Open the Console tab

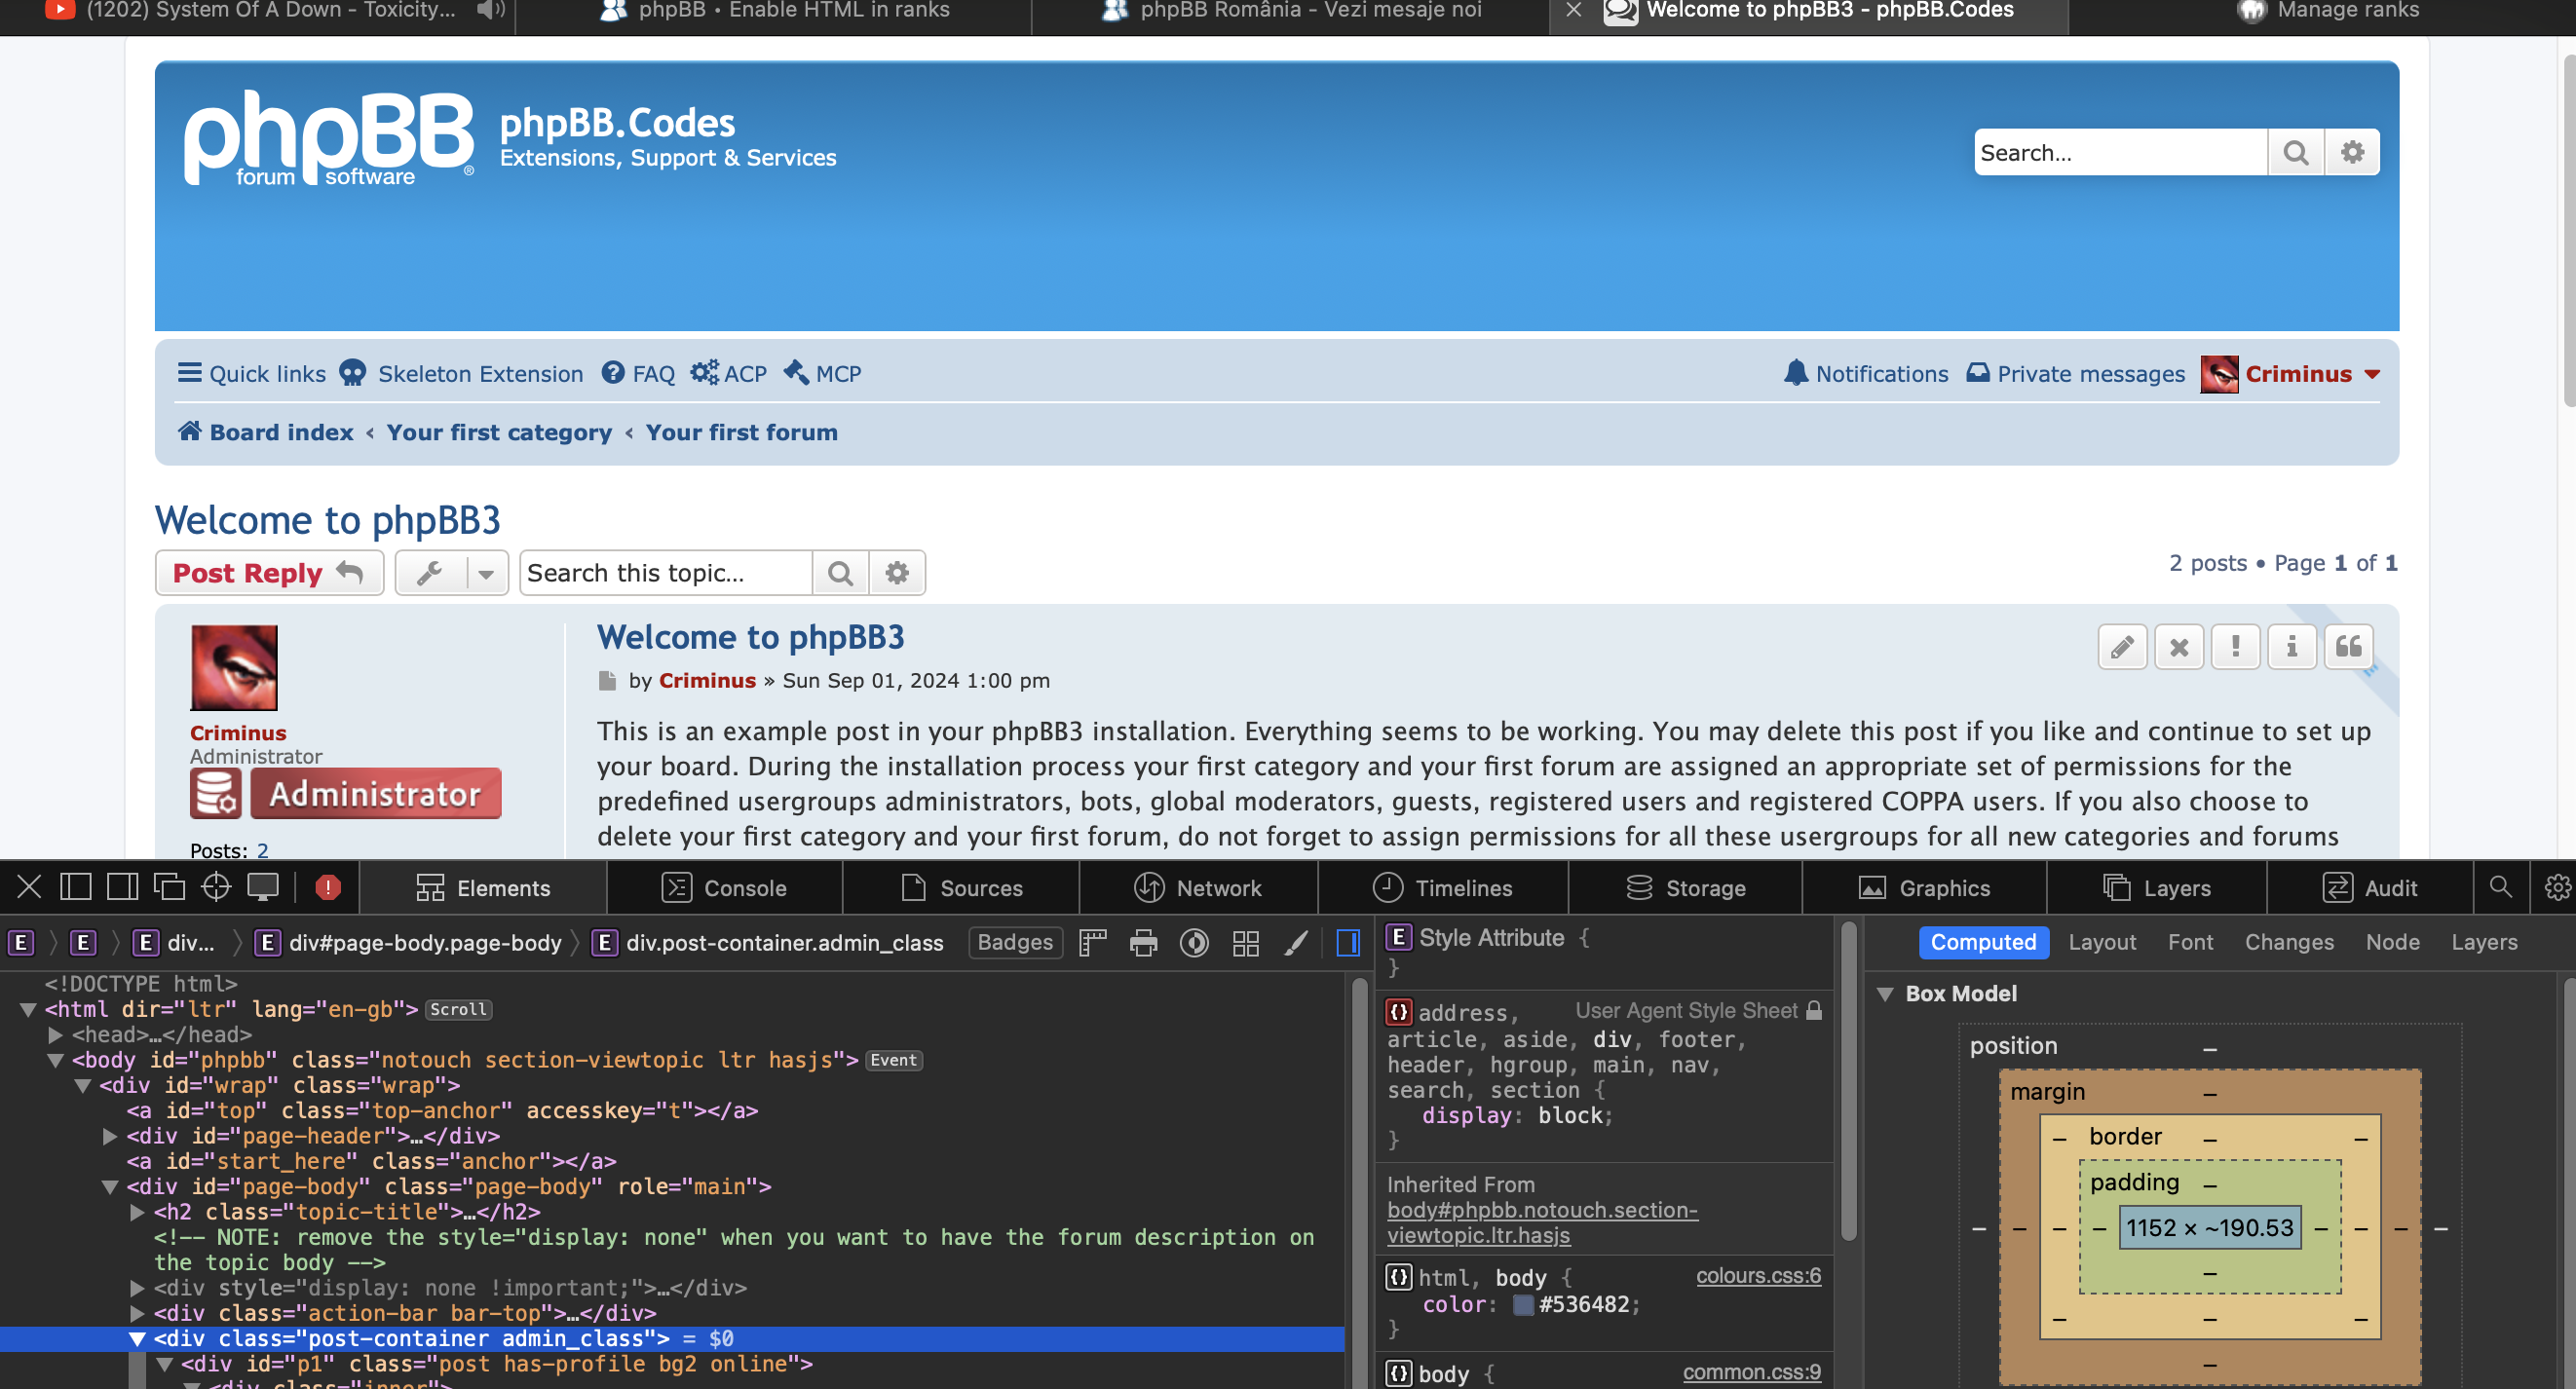click(x=725, y=888)
